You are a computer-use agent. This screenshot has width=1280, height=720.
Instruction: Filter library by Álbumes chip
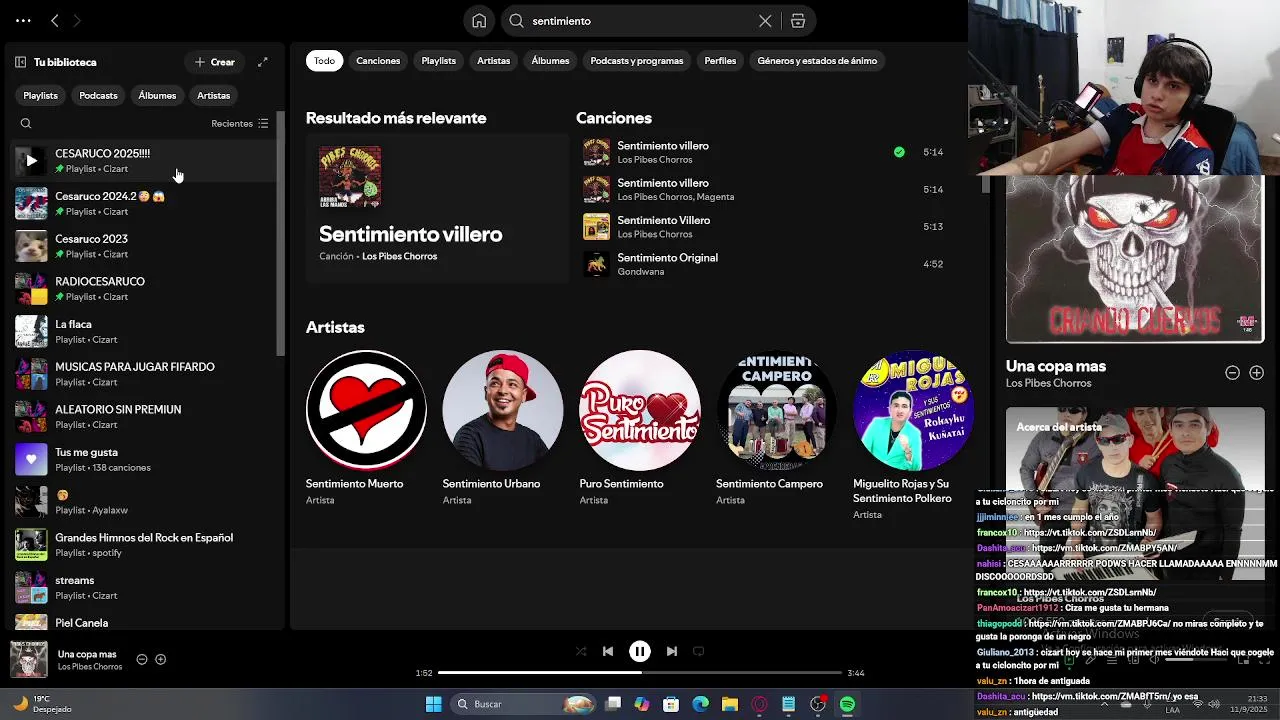157,96
